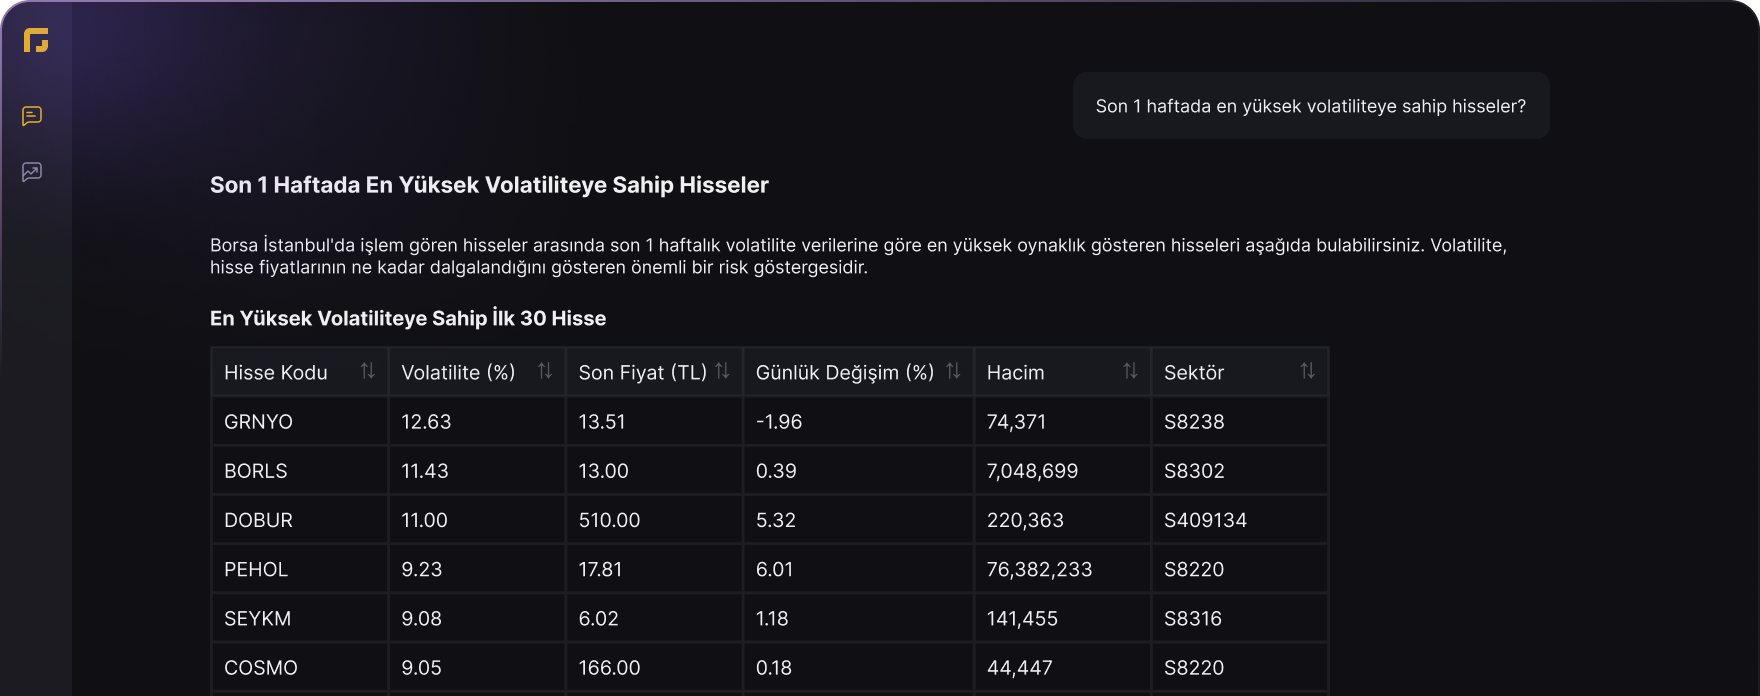The image size is (1760, 696).
Task: Sort table by Günlük Değişim (%) arrows
Action: (x=953, y=371)
